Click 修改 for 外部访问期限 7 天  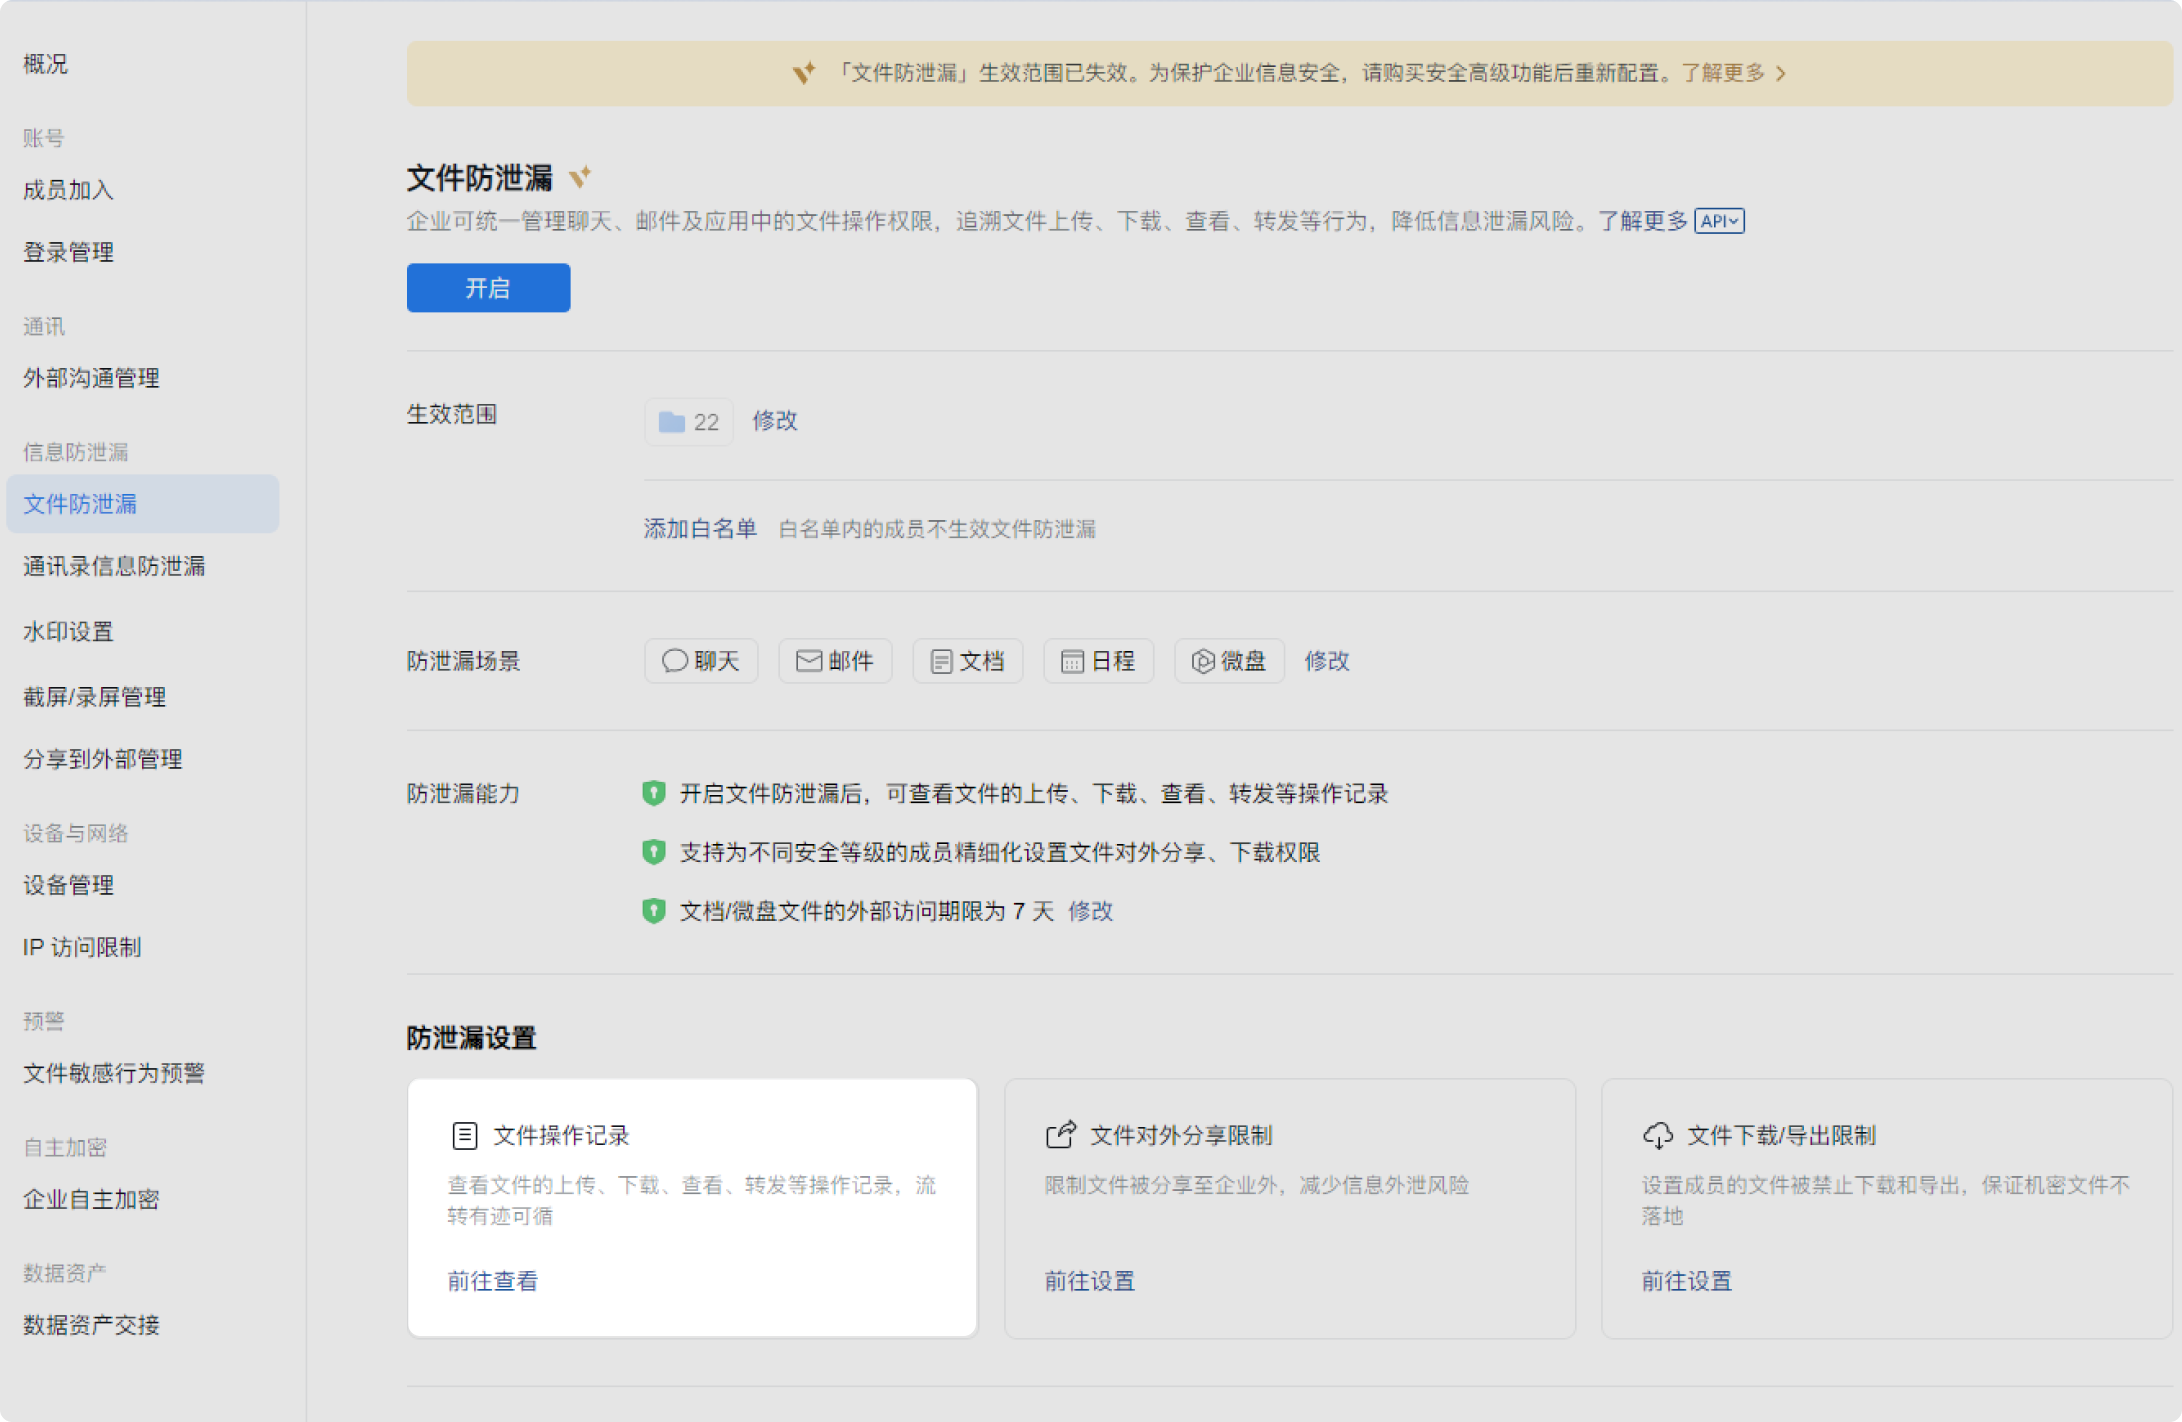click(x=1090, y=911)
